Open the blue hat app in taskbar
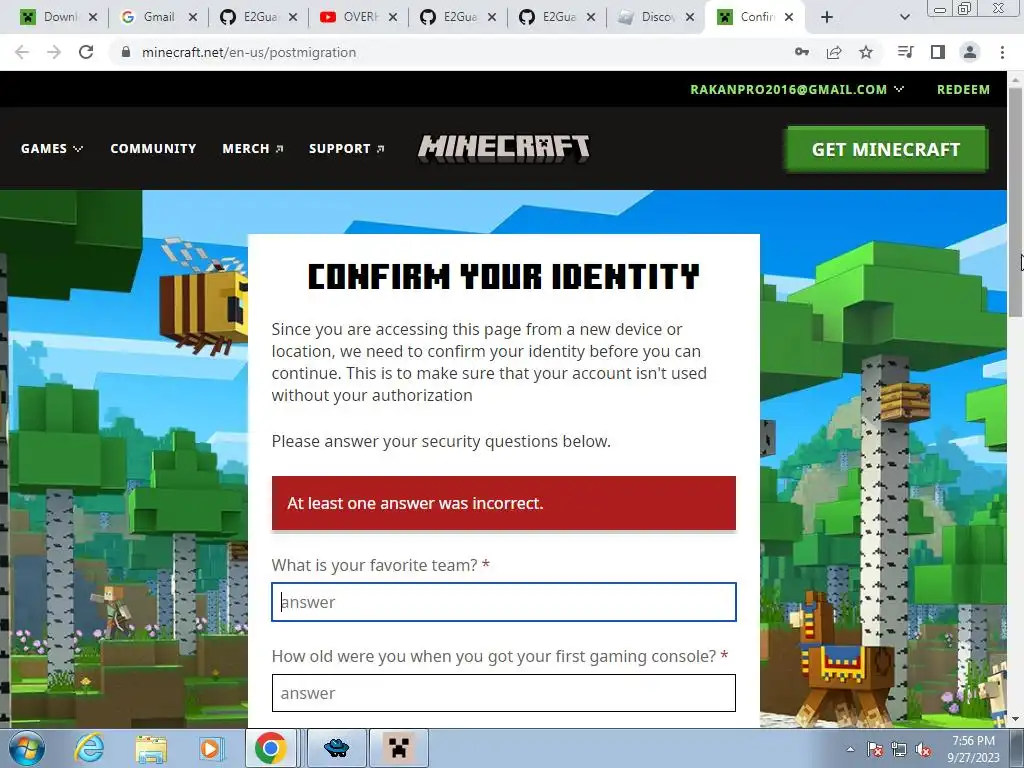 (x=336, y=748)
